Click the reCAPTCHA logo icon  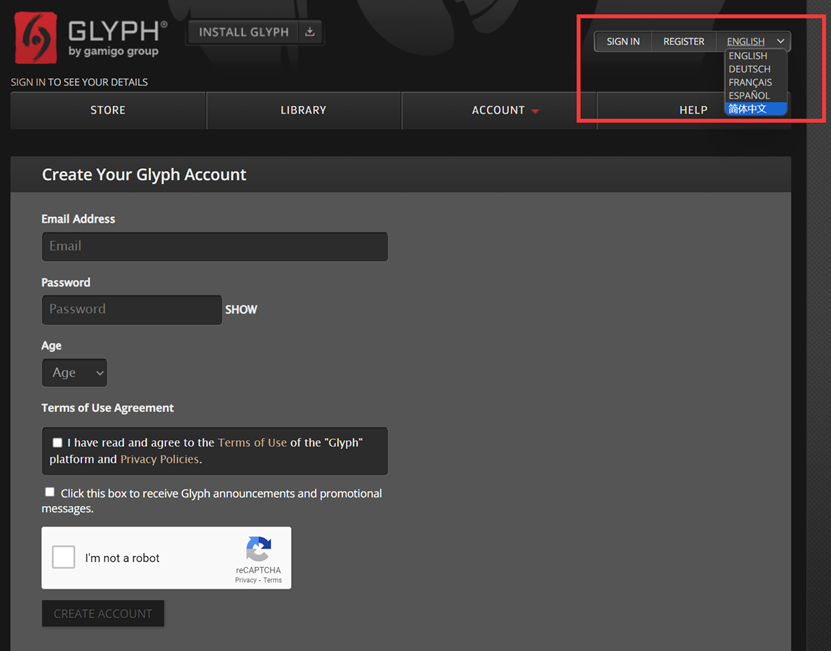258,549
